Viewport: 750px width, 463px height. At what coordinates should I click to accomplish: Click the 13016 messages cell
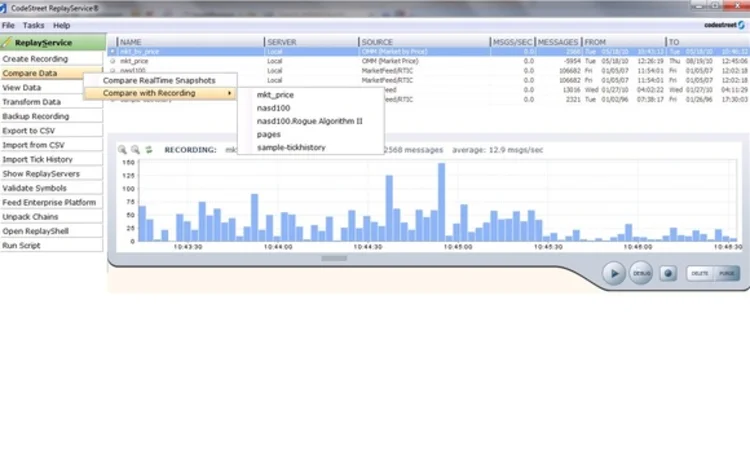coord(572,90)
